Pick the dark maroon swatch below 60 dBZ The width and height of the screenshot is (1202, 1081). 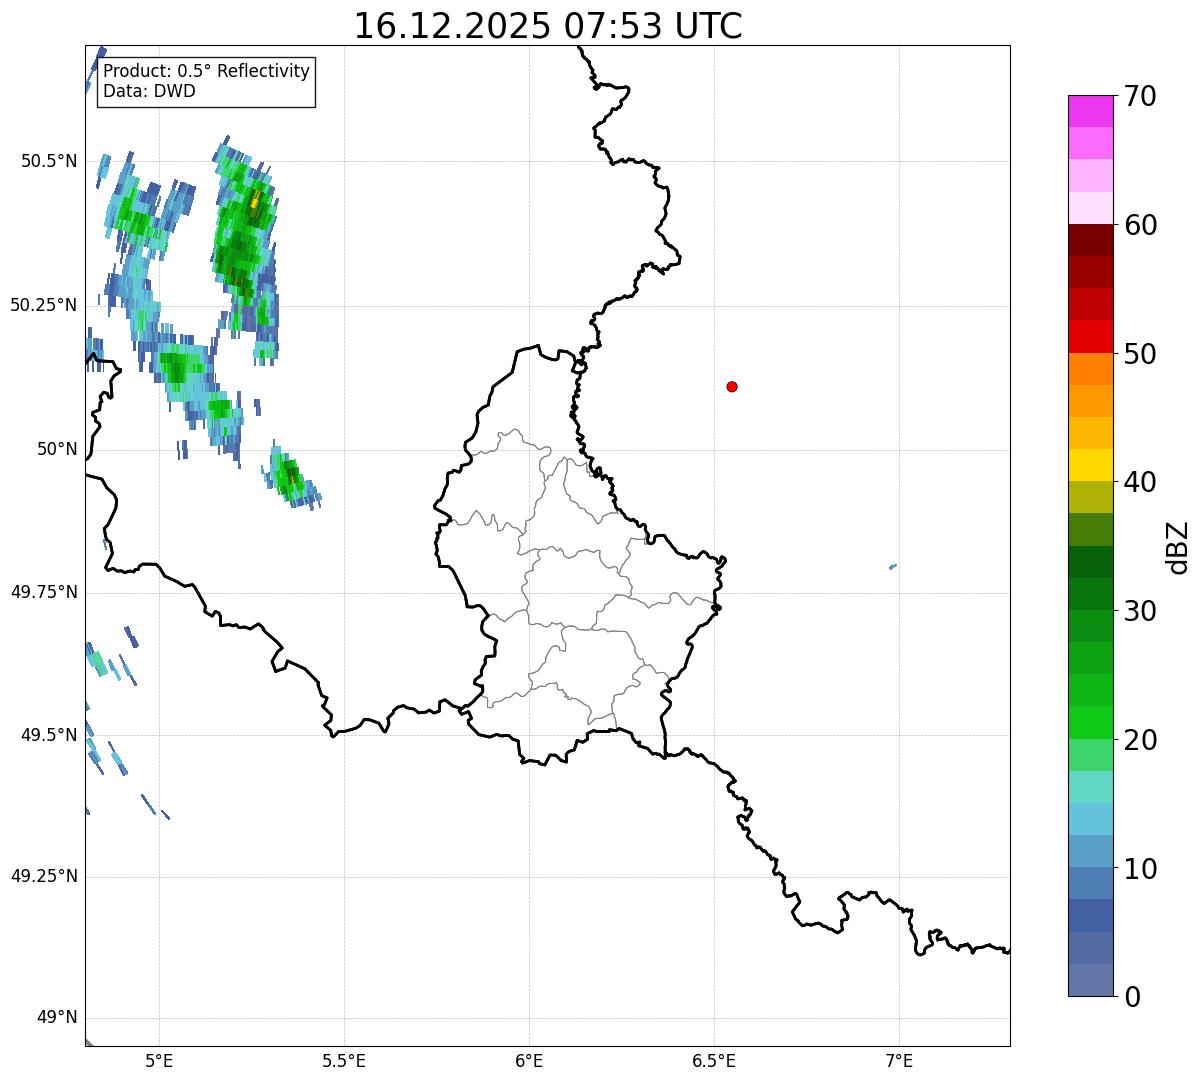(1090, 240)
